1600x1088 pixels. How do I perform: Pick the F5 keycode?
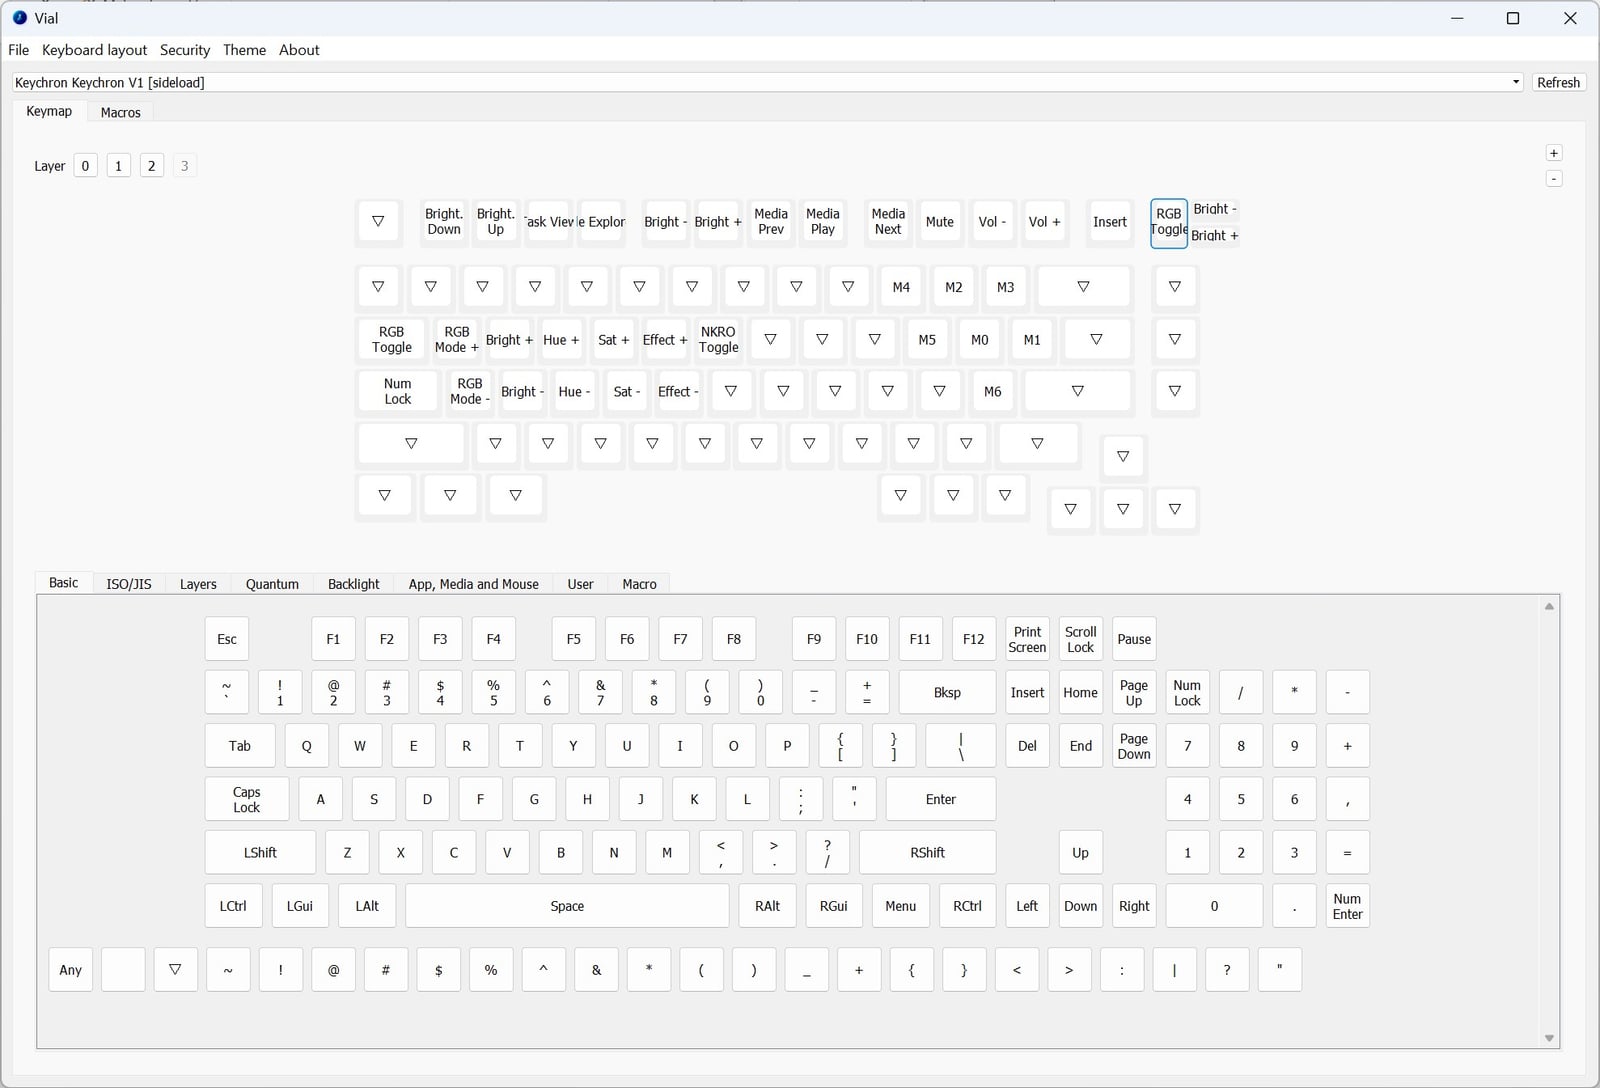(574, 639)
